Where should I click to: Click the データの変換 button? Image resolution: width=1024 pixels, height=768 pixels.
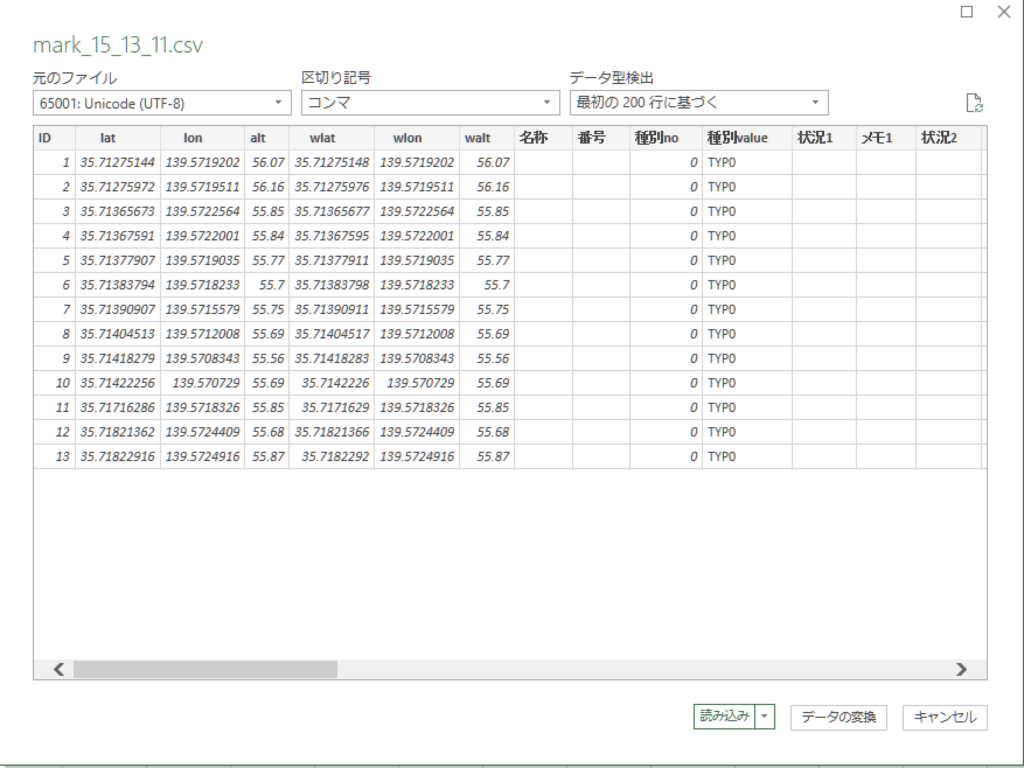(839, 717)
